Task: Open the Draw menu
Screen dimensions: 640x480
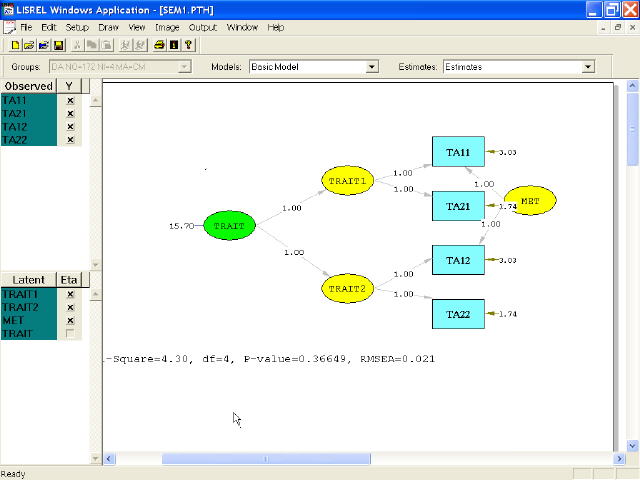Action: (108, 27)
